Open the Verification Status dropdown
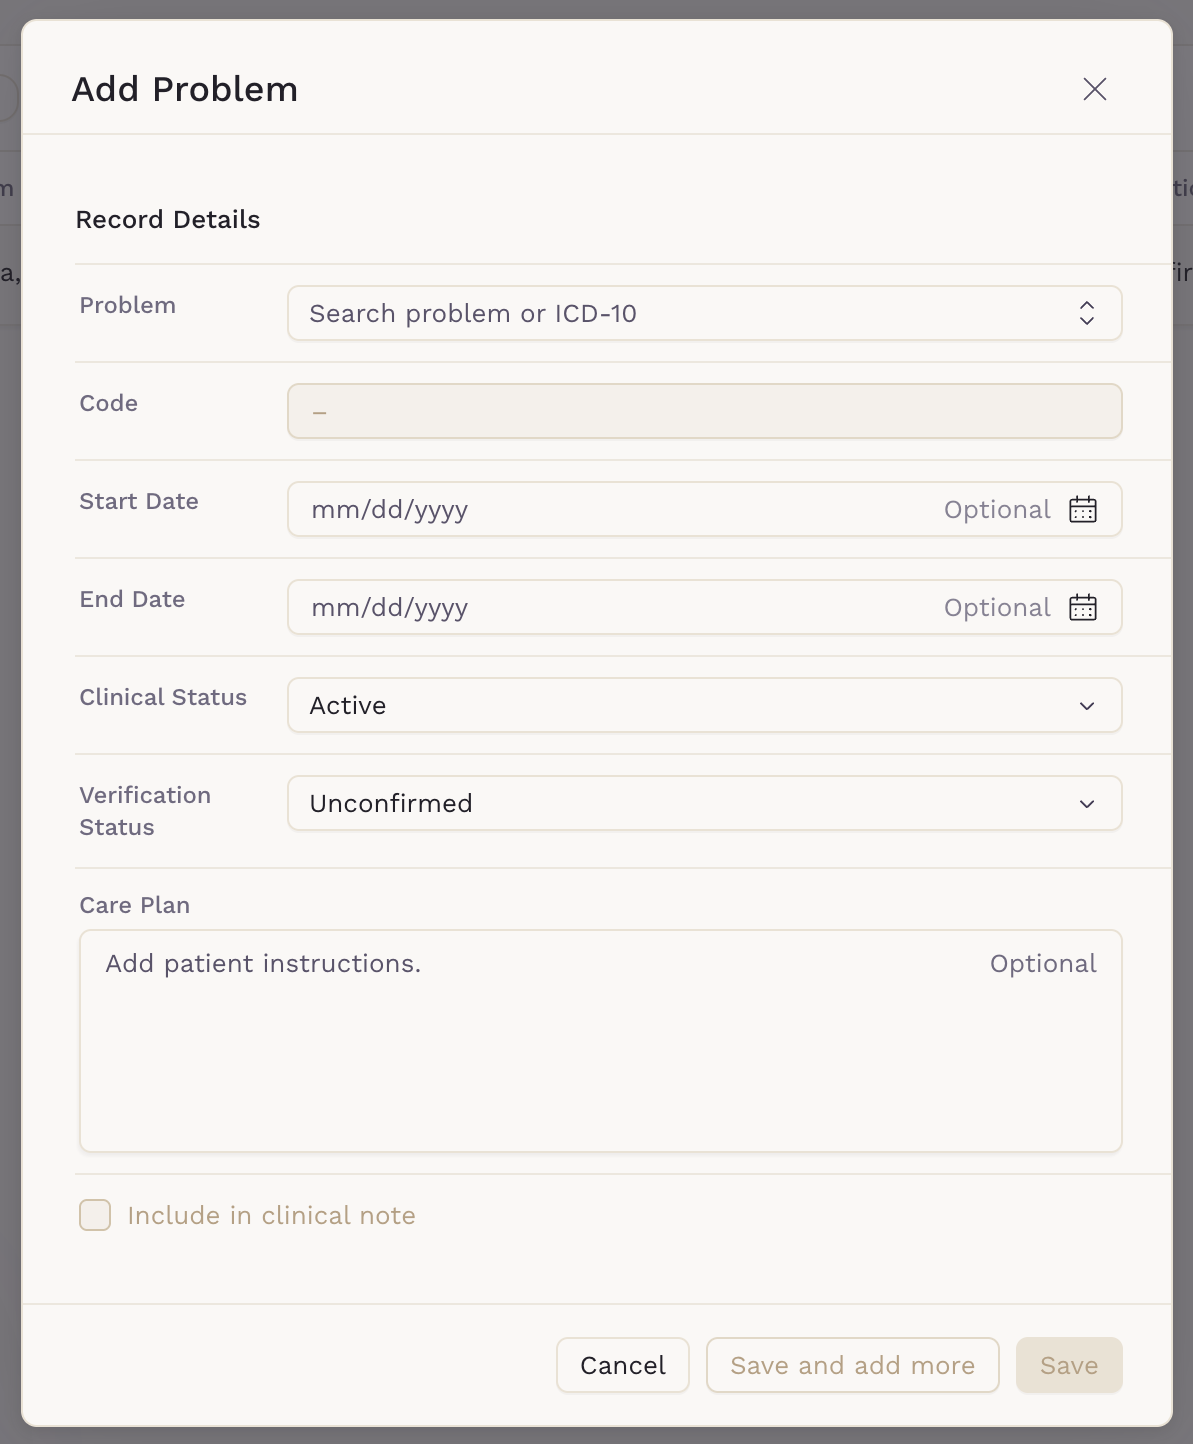 (x=704, y=803)
